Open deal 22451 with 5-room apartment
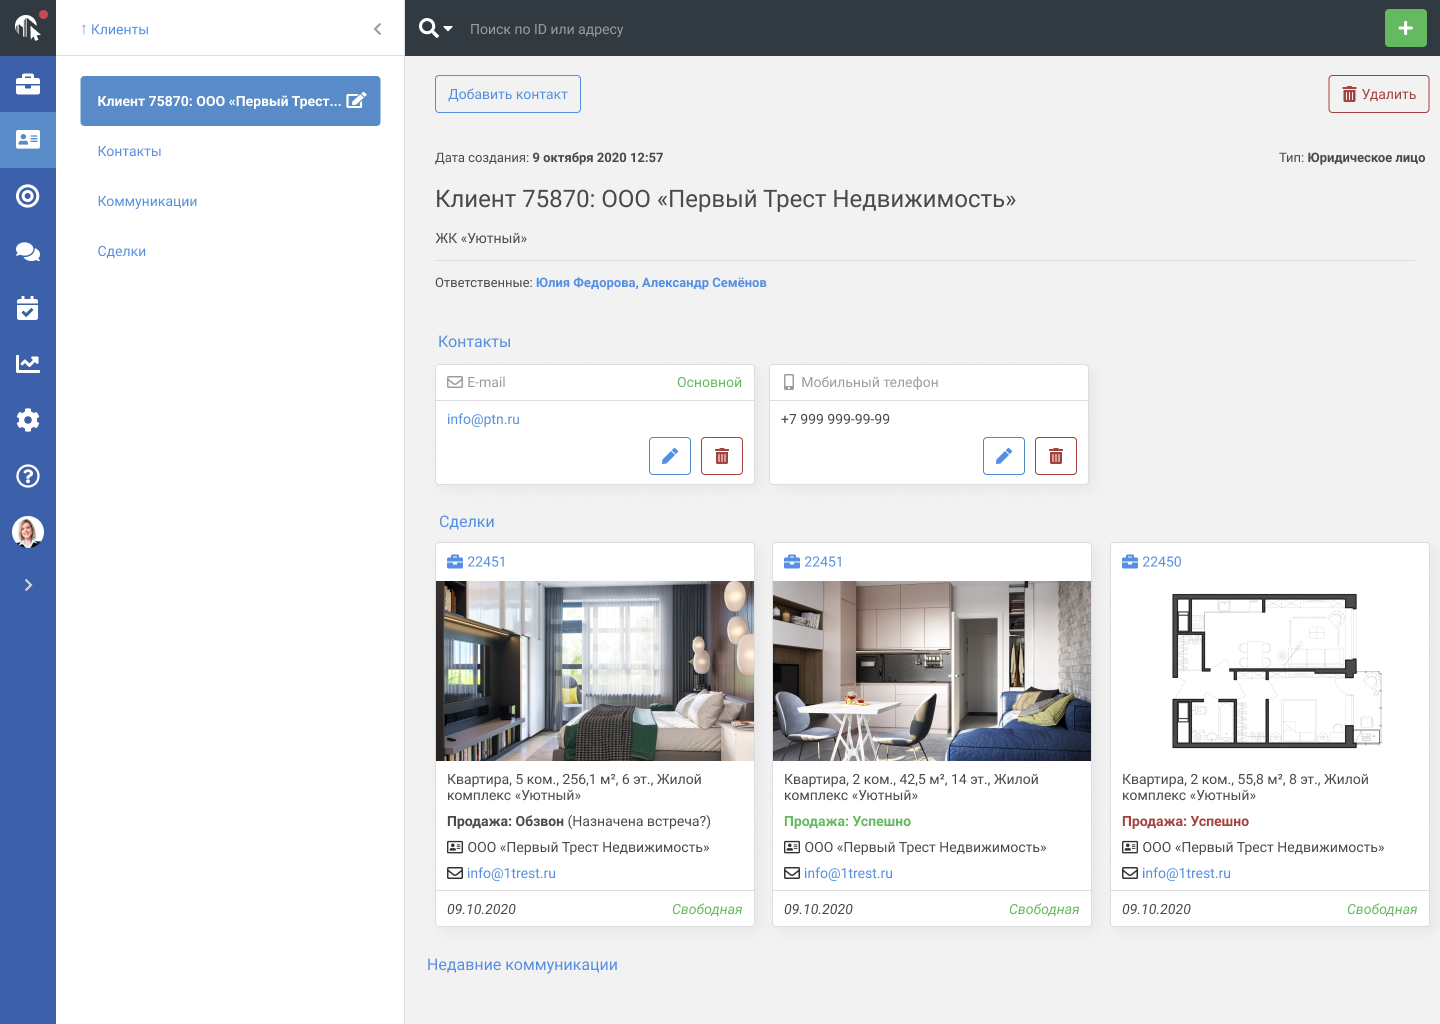The height and width of the screenshot is (1024, 1440). click(x=486, y=562)
